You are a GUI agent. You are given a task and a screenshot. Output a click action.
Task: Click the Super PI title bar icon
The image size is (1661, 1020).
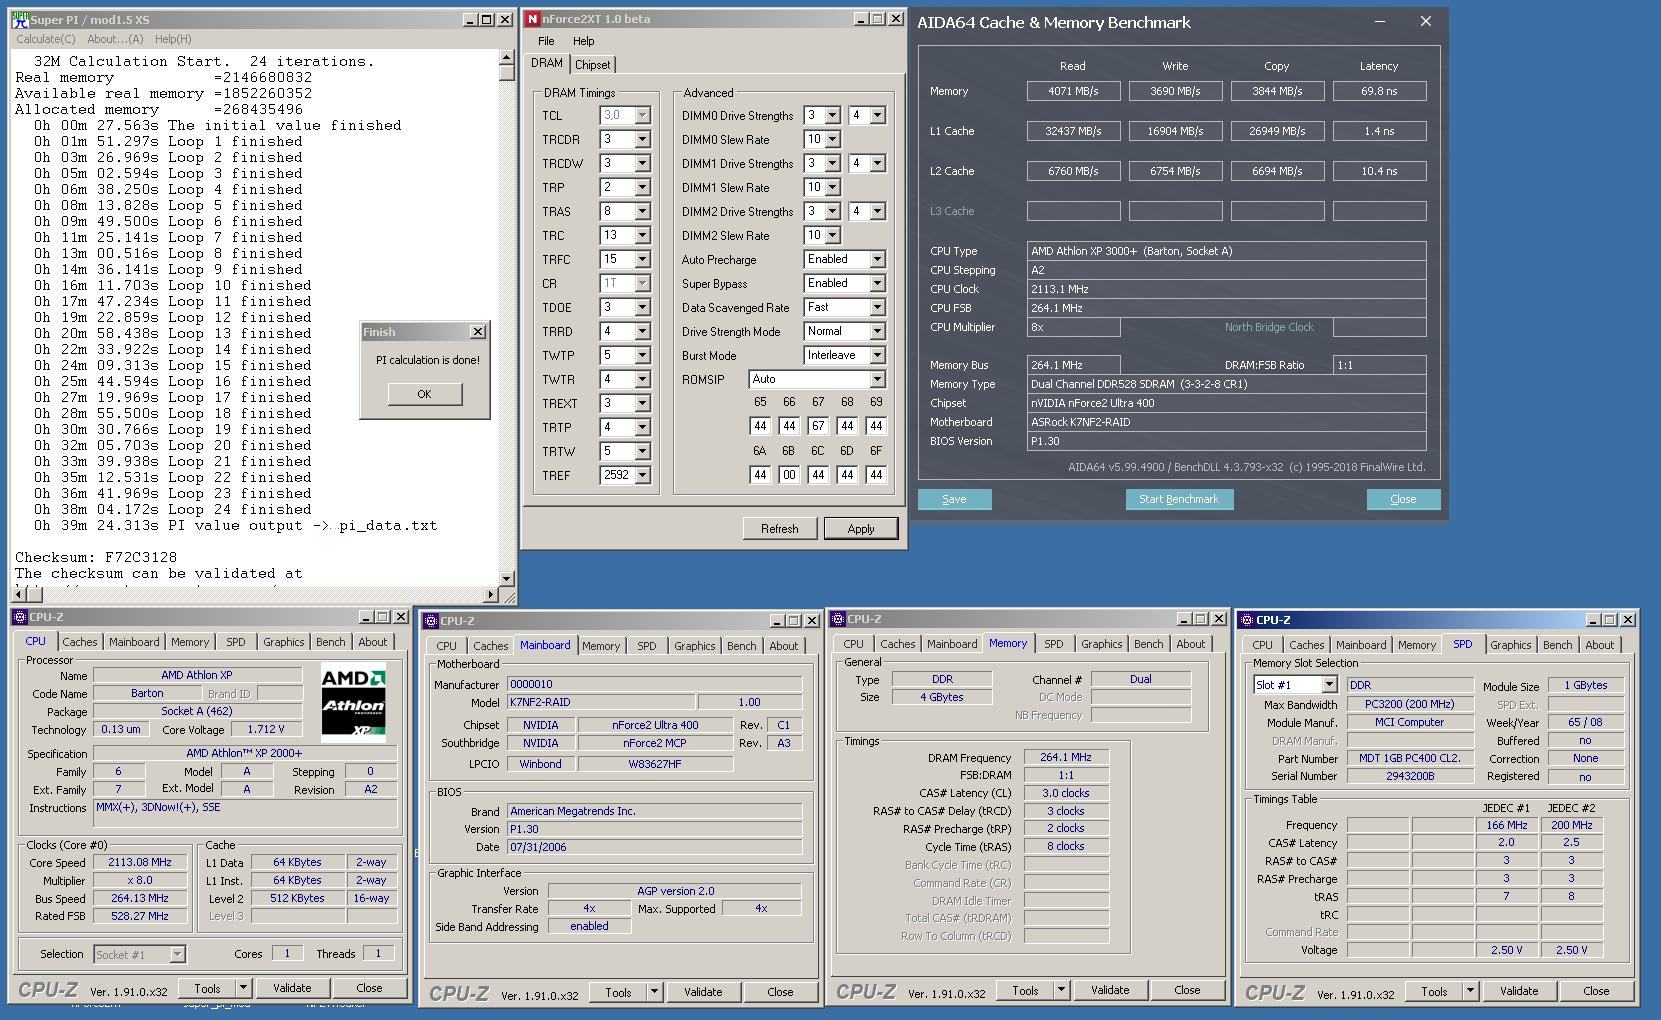tap(19, 19)
